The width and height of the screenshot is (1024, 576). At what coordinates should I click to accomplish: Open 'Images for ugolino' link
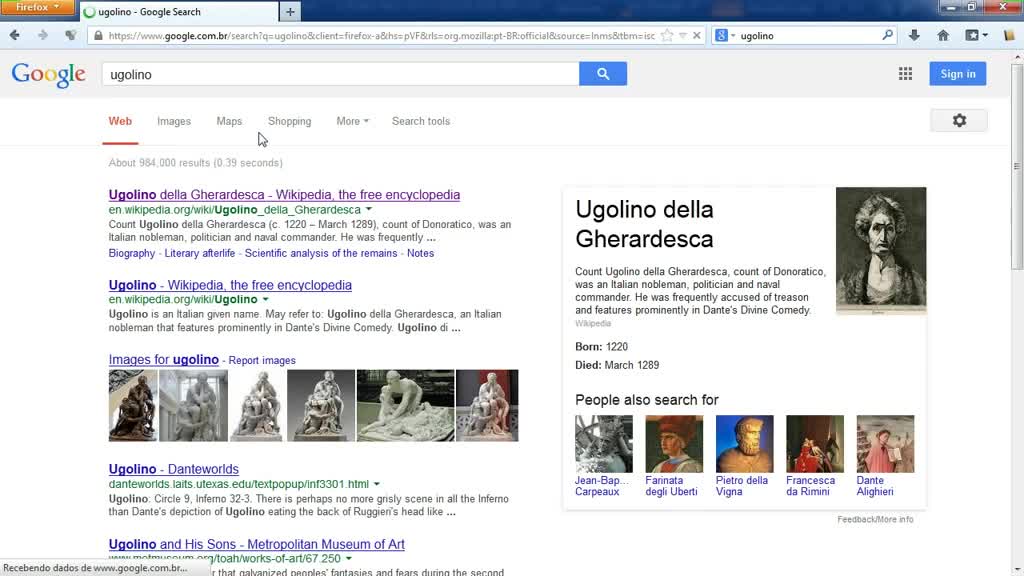pyautogui.click(x=163, y=360)
